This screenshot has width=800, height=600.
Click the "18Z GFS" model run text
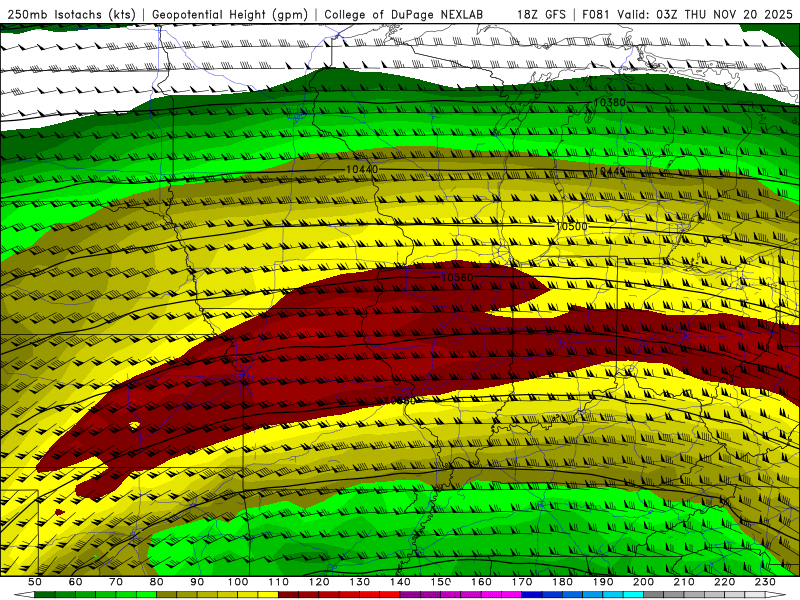[x=541, y=14]
